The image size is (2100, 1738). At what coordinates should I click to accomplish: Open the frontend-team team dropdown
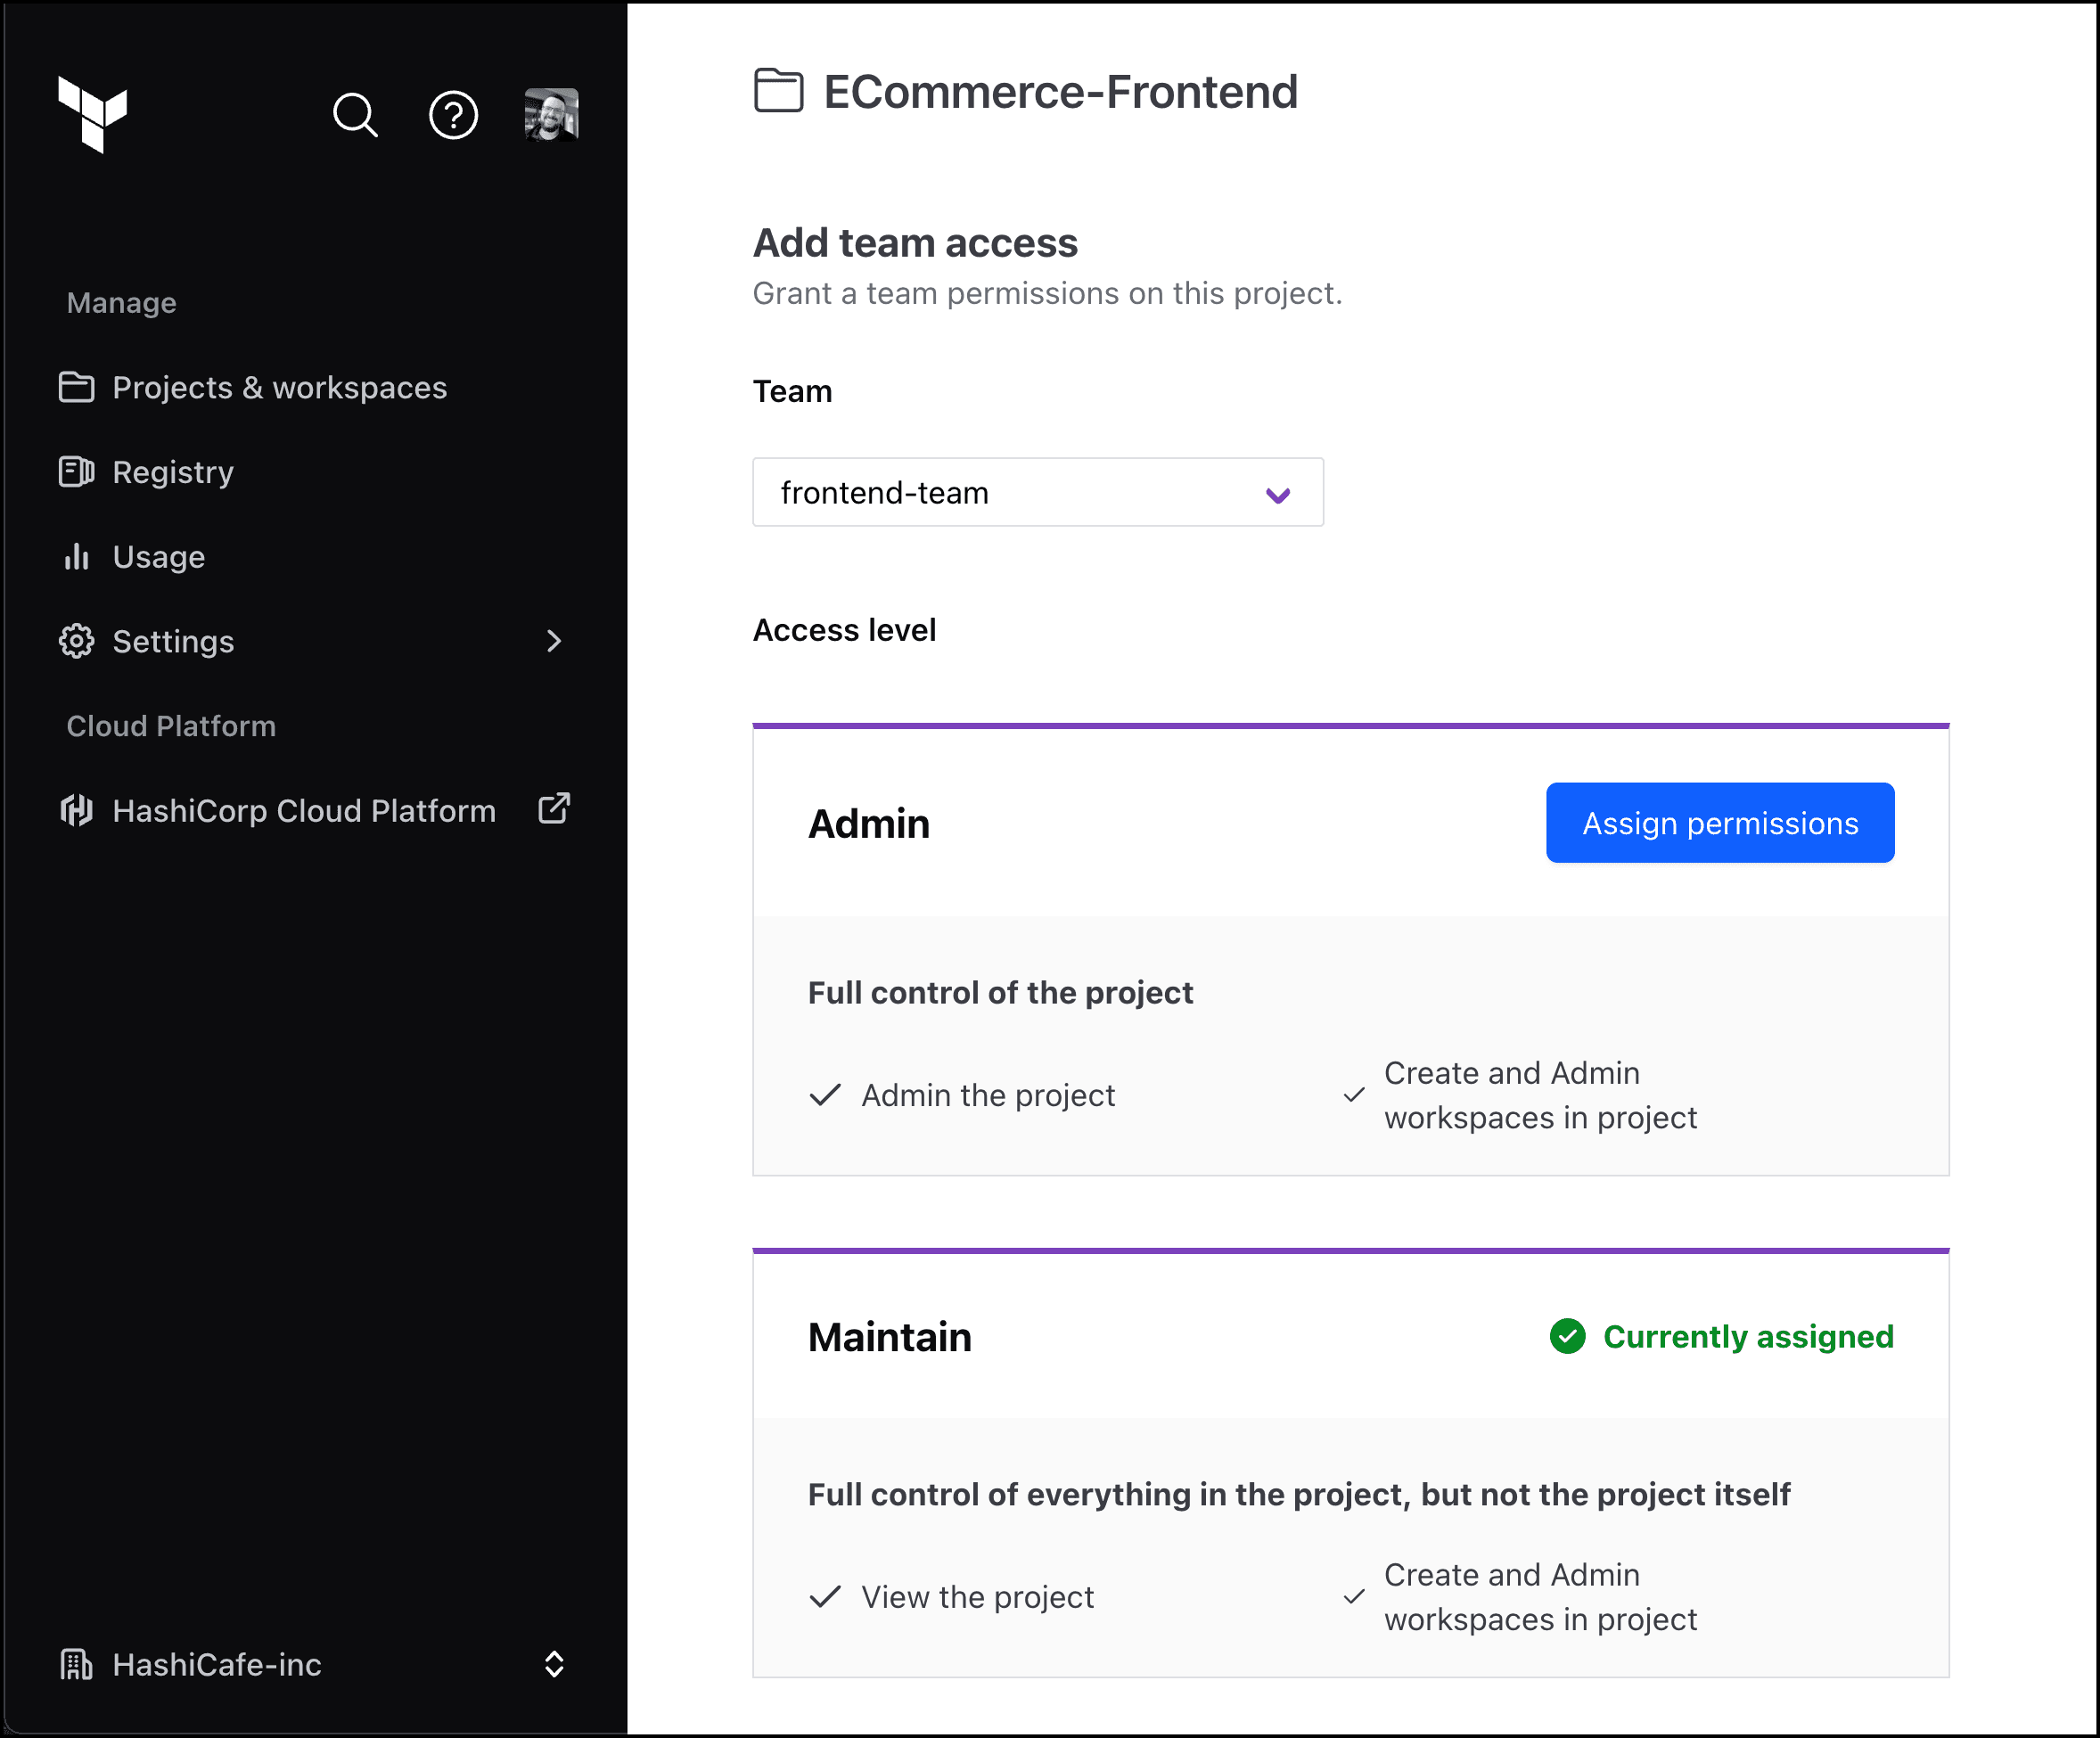(x=1037, y=492)
